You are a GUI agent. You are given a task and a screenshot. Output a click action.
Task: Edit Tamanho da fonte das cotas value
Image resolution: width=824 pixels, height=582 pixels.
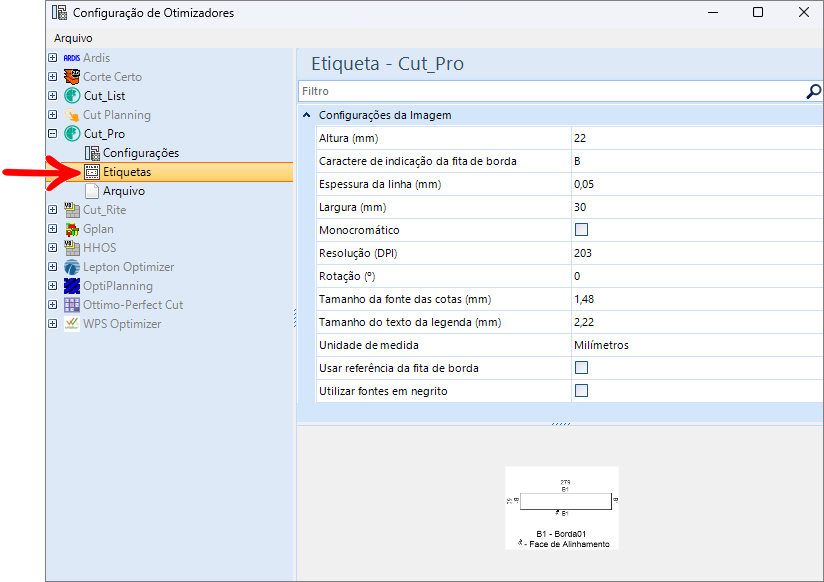(x=697, y=299)
